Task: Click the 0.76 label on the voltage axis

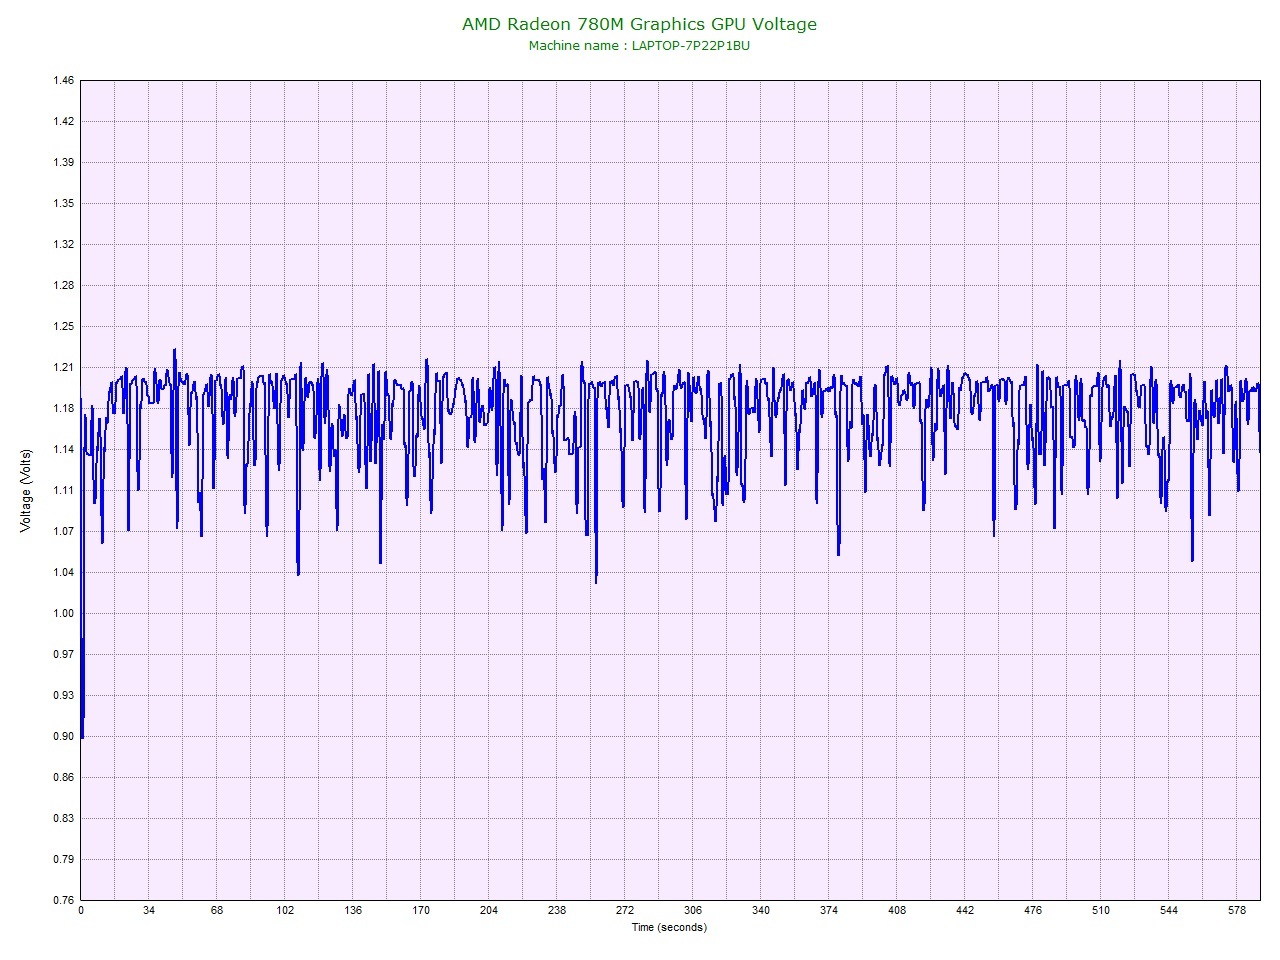Action: 63,900
